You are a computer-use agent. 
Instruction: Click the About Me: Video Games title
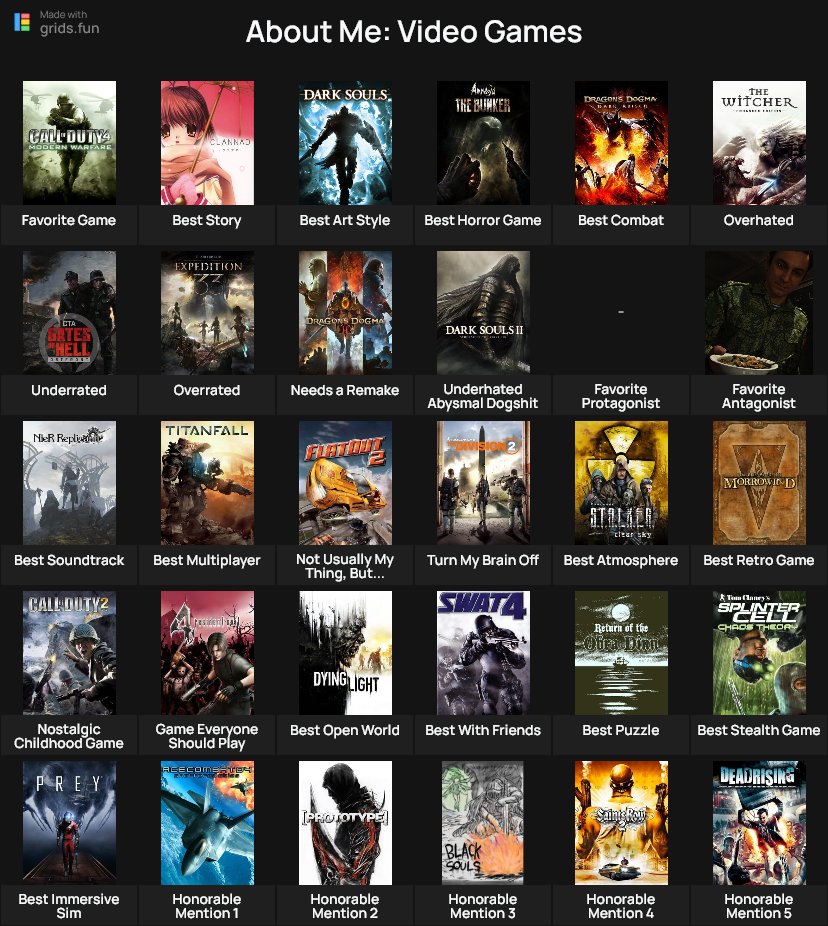pos(414,31)
